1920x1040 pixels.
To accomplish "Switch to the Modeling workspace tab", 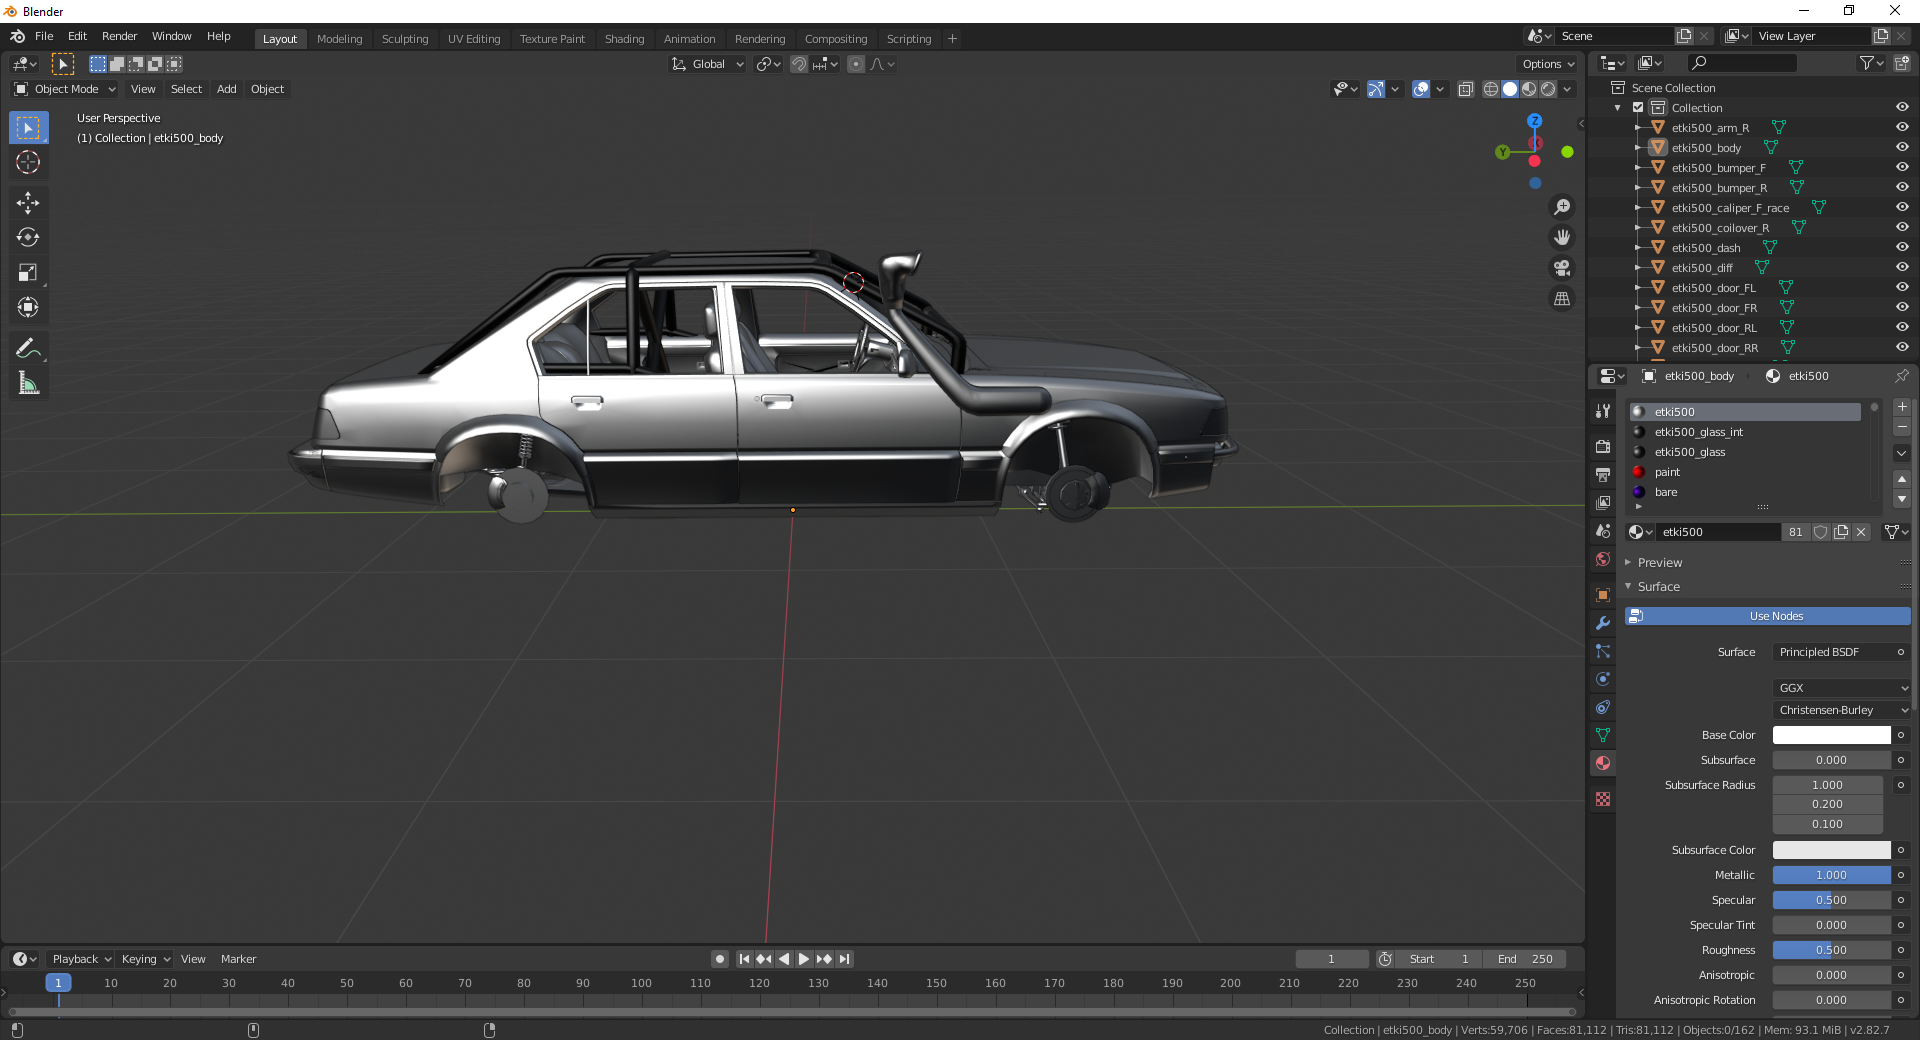I will (339, 39).
